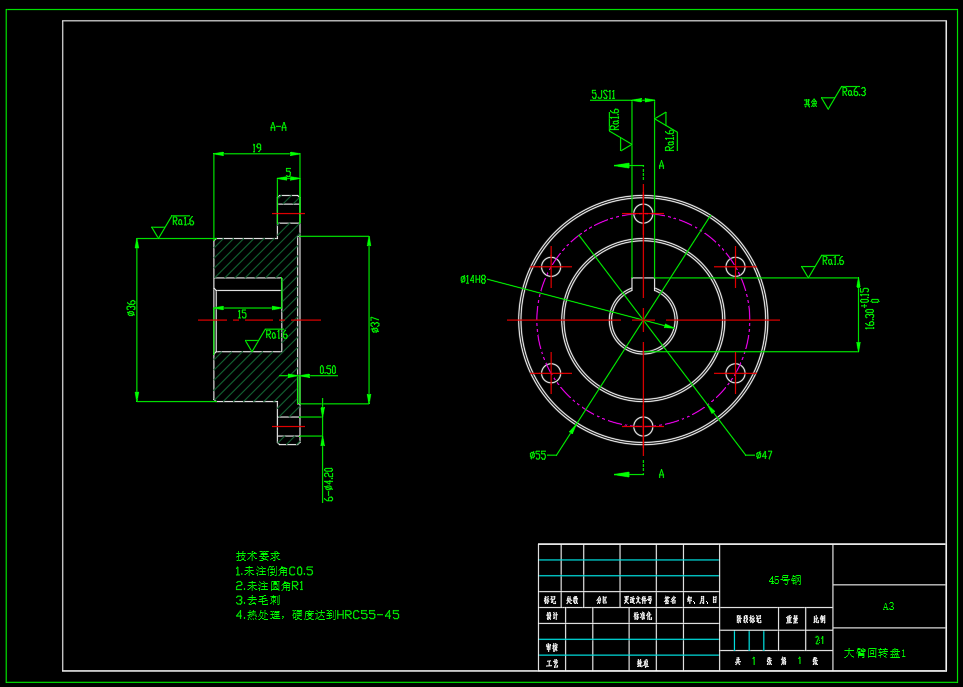Screen dimensions: 963x687
Task: Click the 年、月、日 title block cell
Action: 701,600
